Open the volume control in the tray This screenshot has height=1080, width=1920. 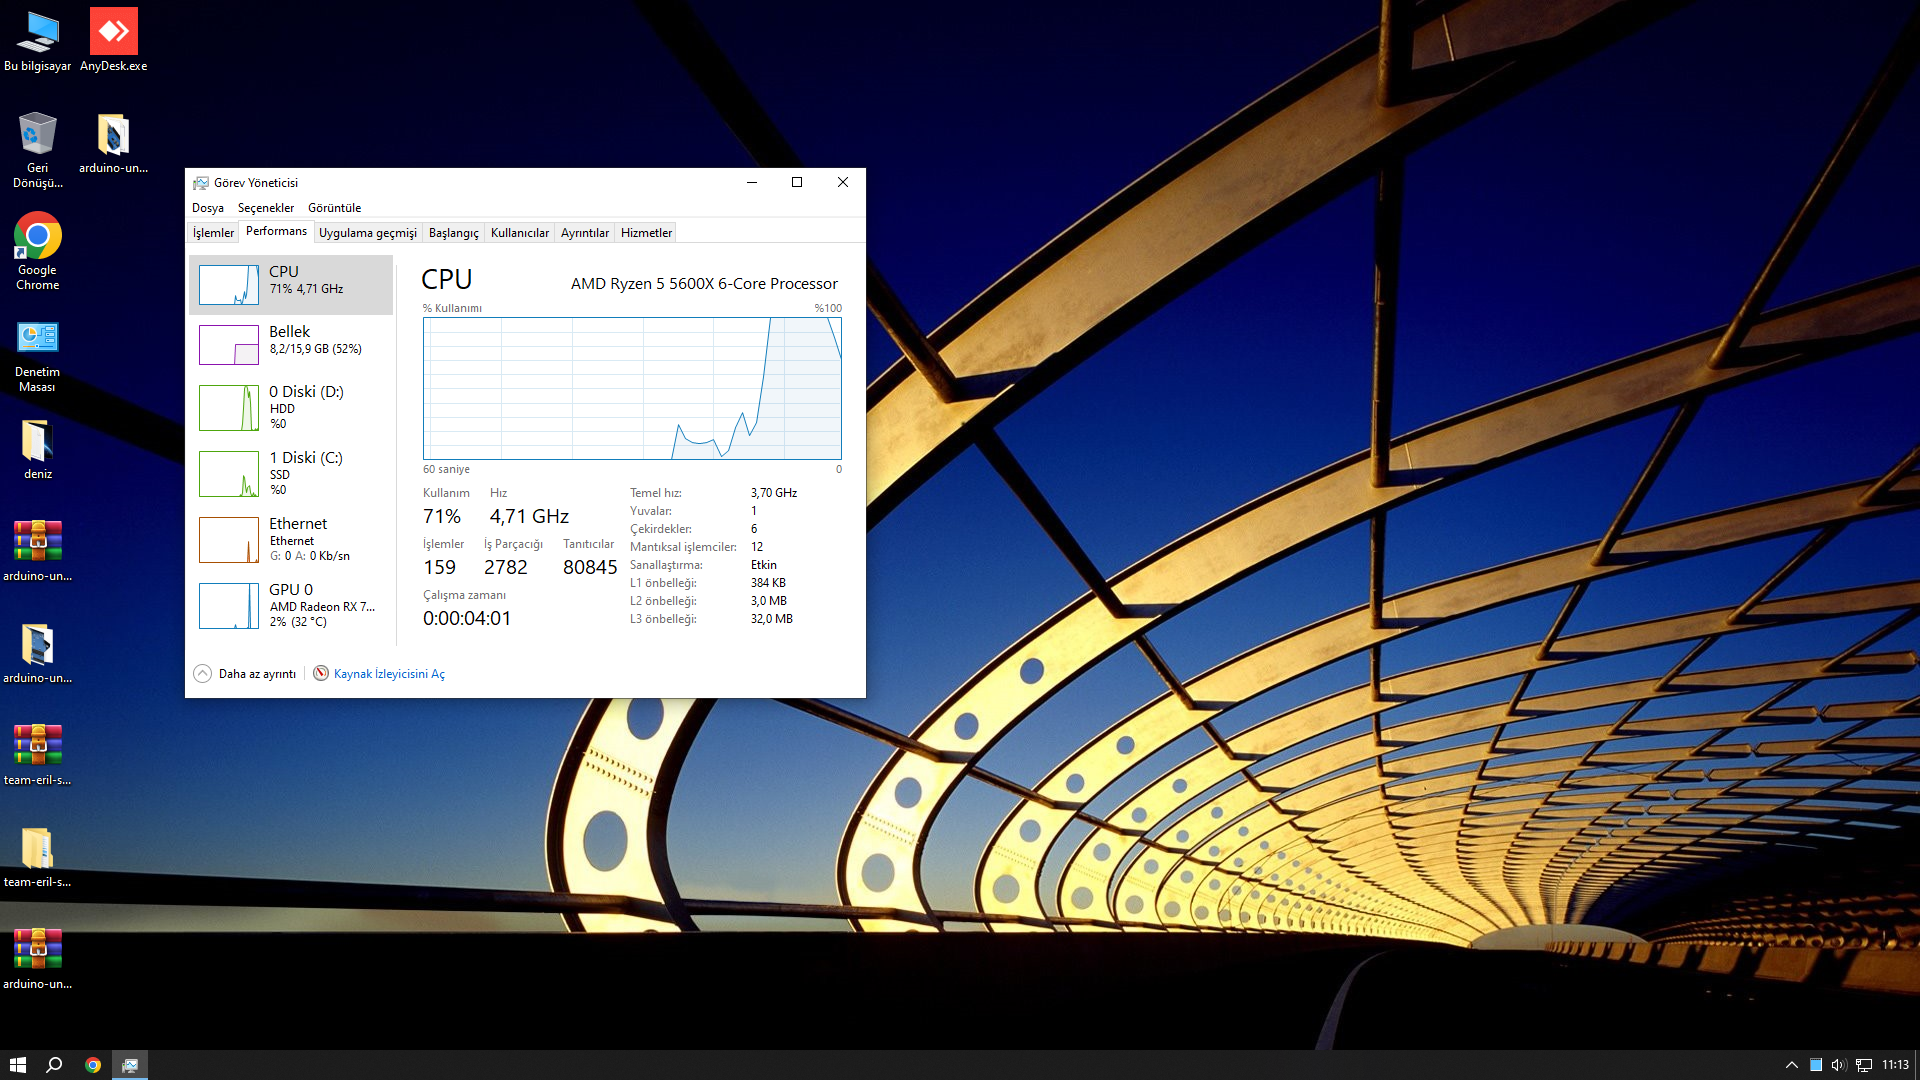click(1838, 1065)
